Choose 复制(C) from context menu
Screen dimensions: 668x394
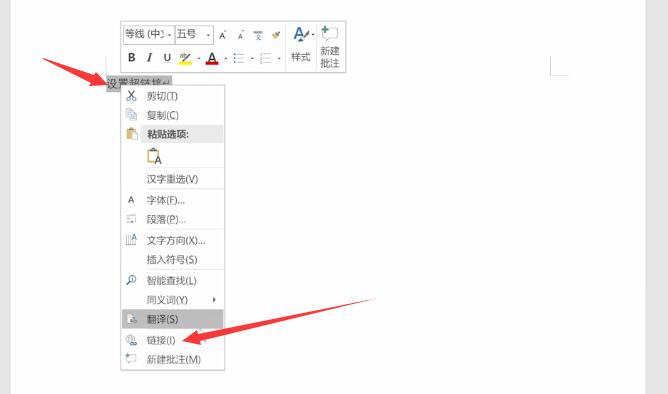172,115
